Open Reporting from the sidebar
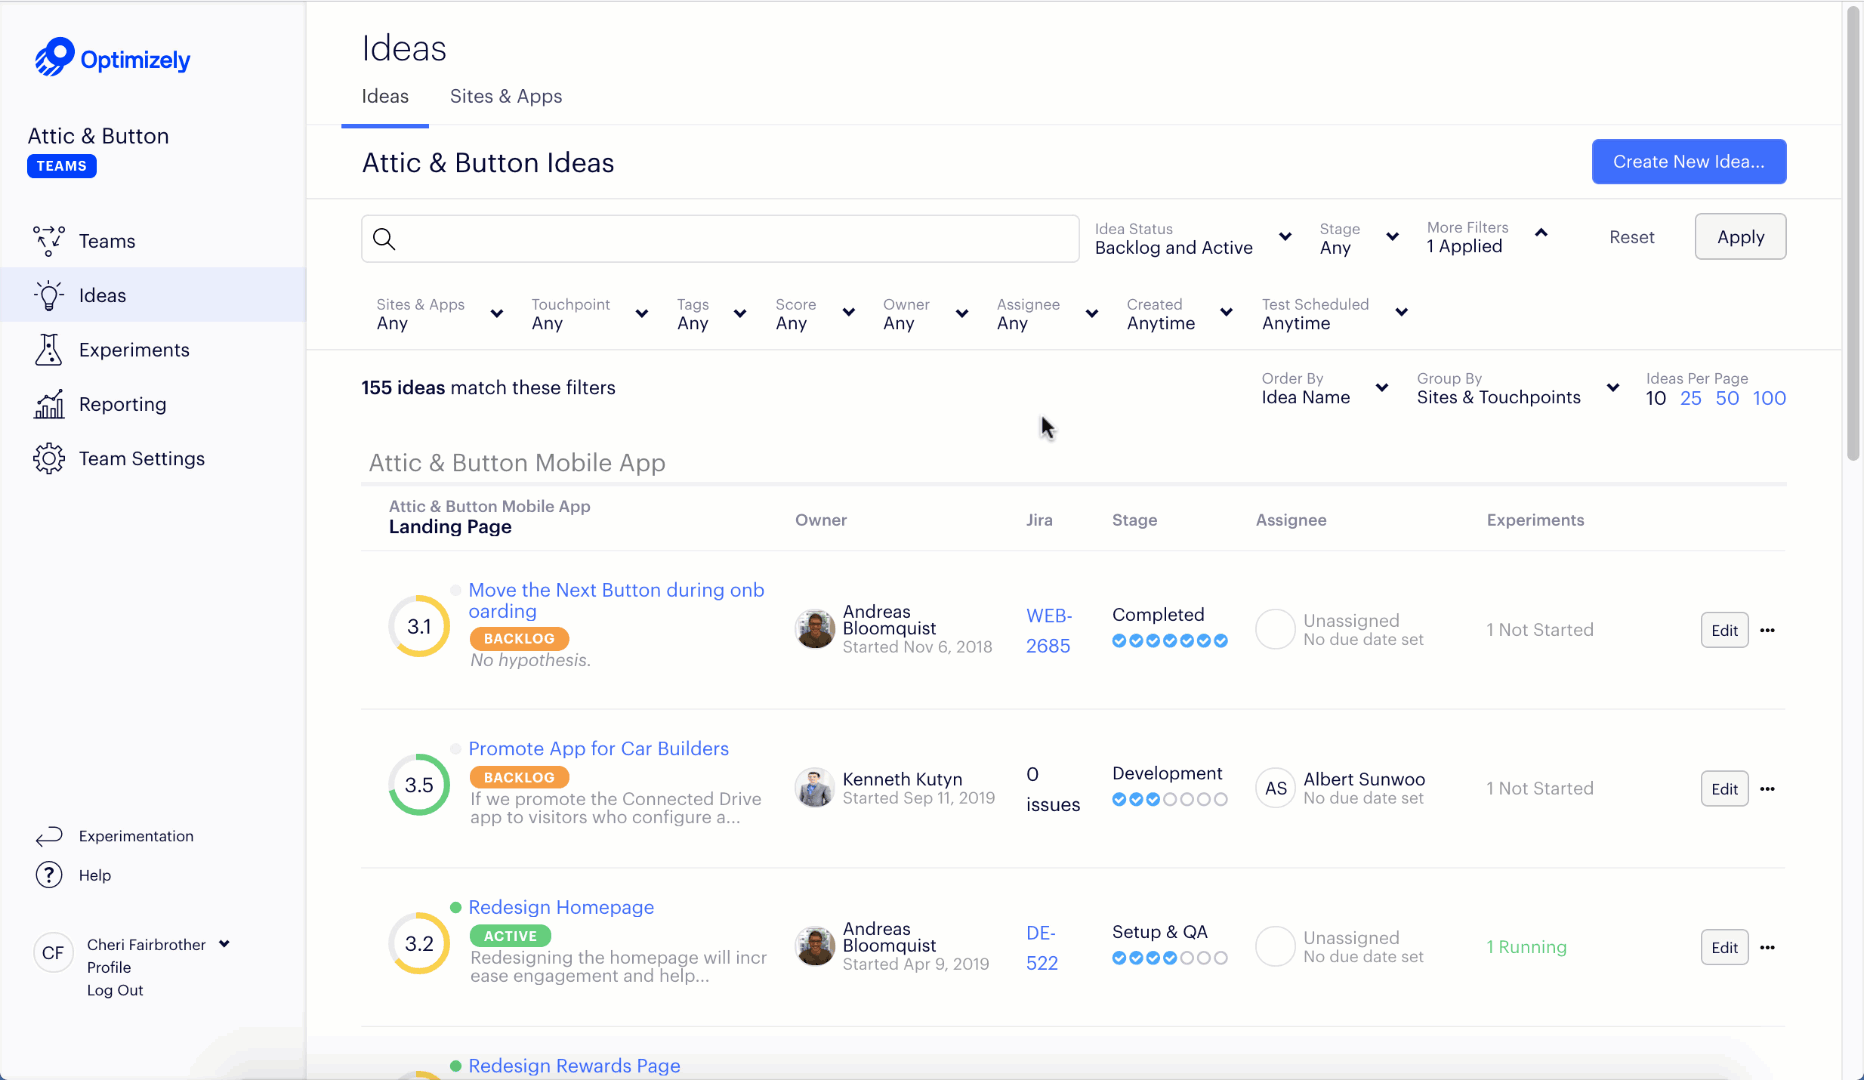1864x1080 pixels. 123,404
